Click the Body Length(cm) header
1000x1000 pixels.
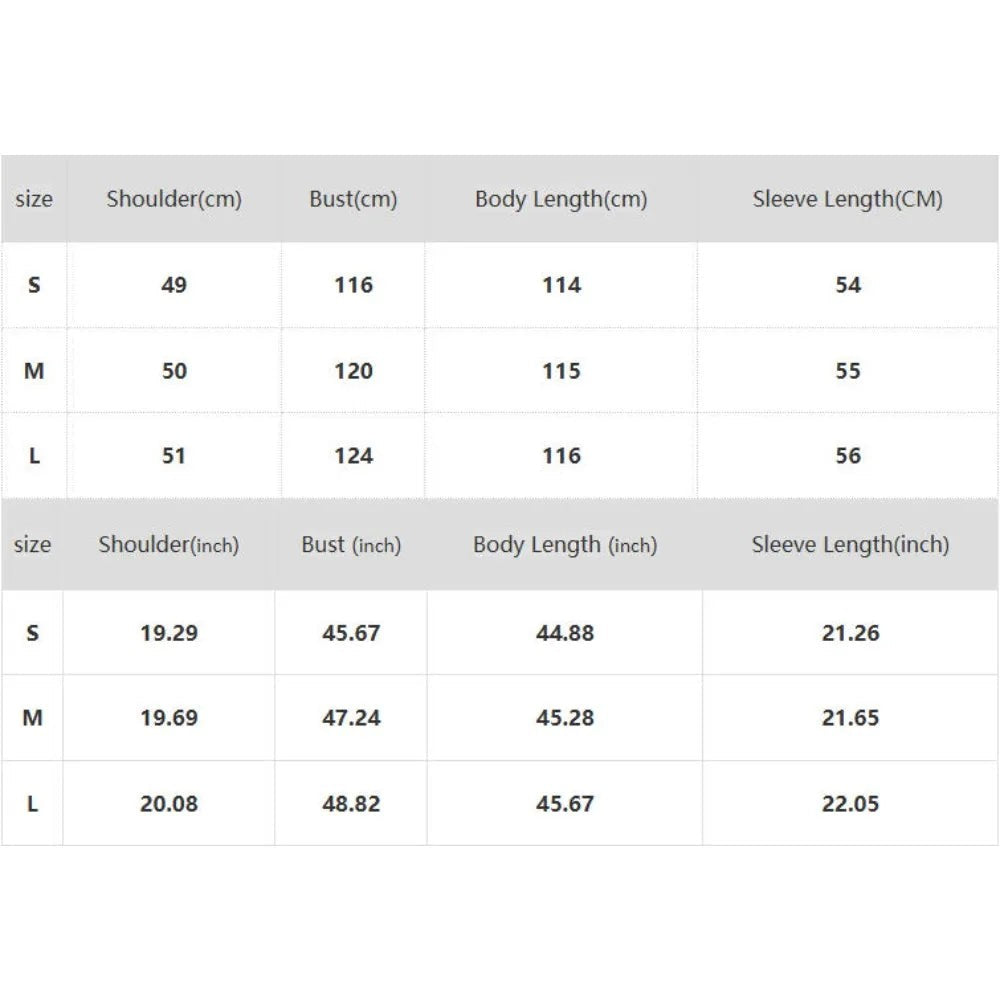(561, 199)
